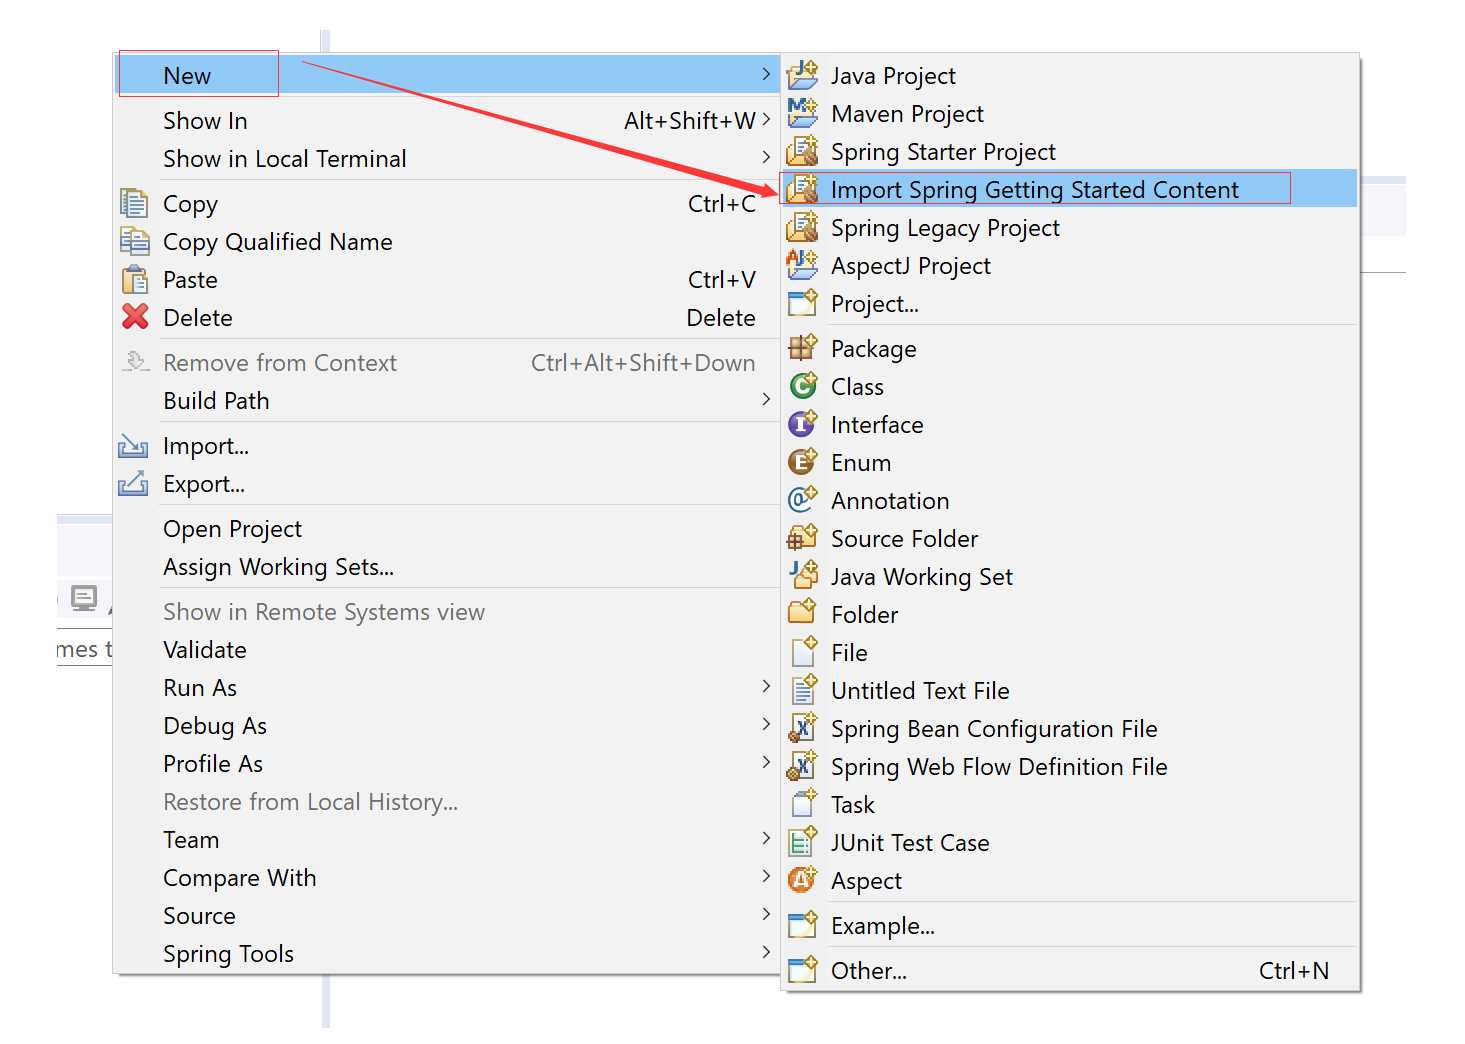Click the Spring Bean Configuration File icon
This screenshot has height=1044, width=1465.
[802, 728]
